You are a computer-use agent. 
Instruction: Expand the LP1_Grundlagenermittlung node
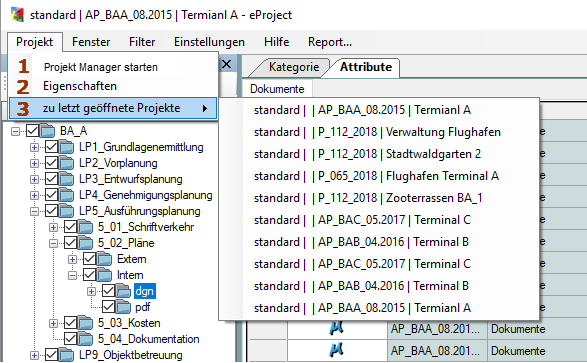[34, 147]
